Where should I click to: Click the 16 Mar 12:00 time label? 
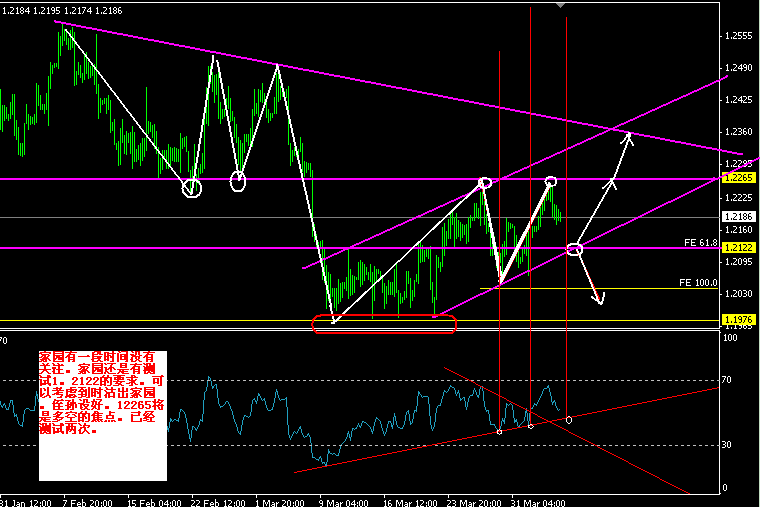click(x=410, y=503)
